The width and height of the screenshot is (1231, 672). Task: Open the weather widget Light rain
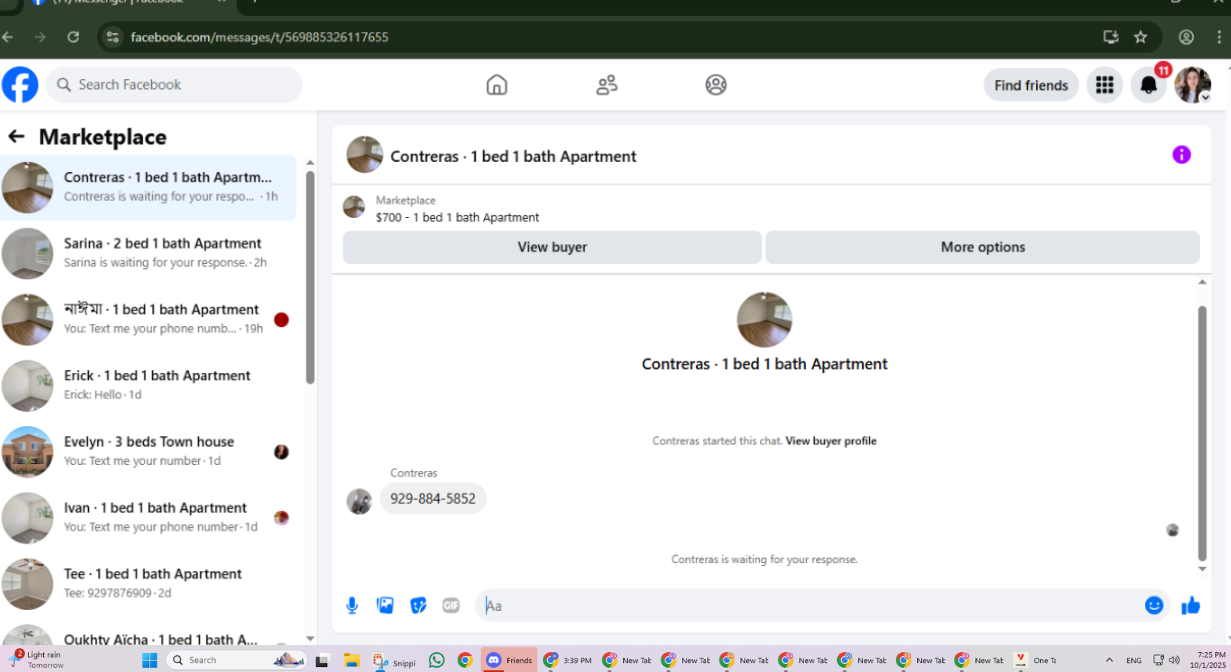37,660
